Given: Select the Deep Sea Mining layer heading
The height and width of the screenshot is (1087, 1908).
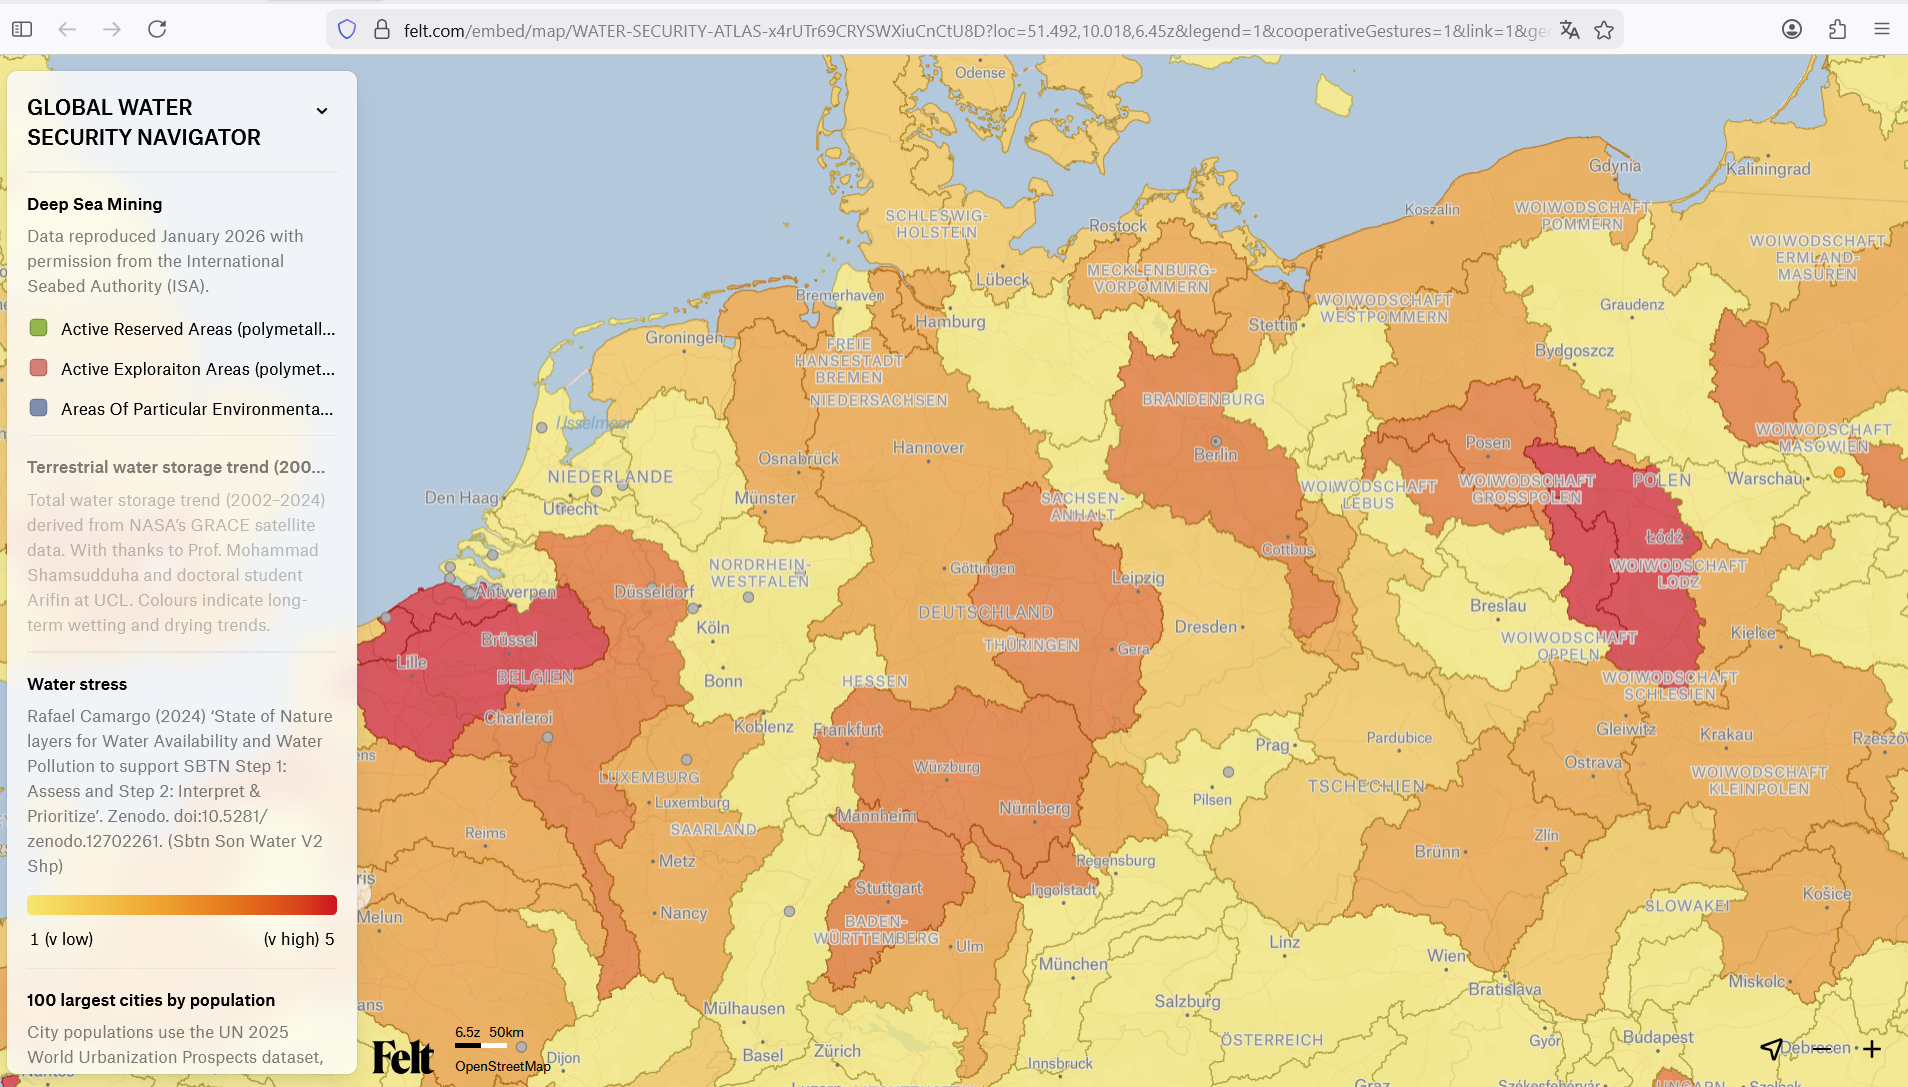Looking at the screenshot, I should tap(94, 204).
